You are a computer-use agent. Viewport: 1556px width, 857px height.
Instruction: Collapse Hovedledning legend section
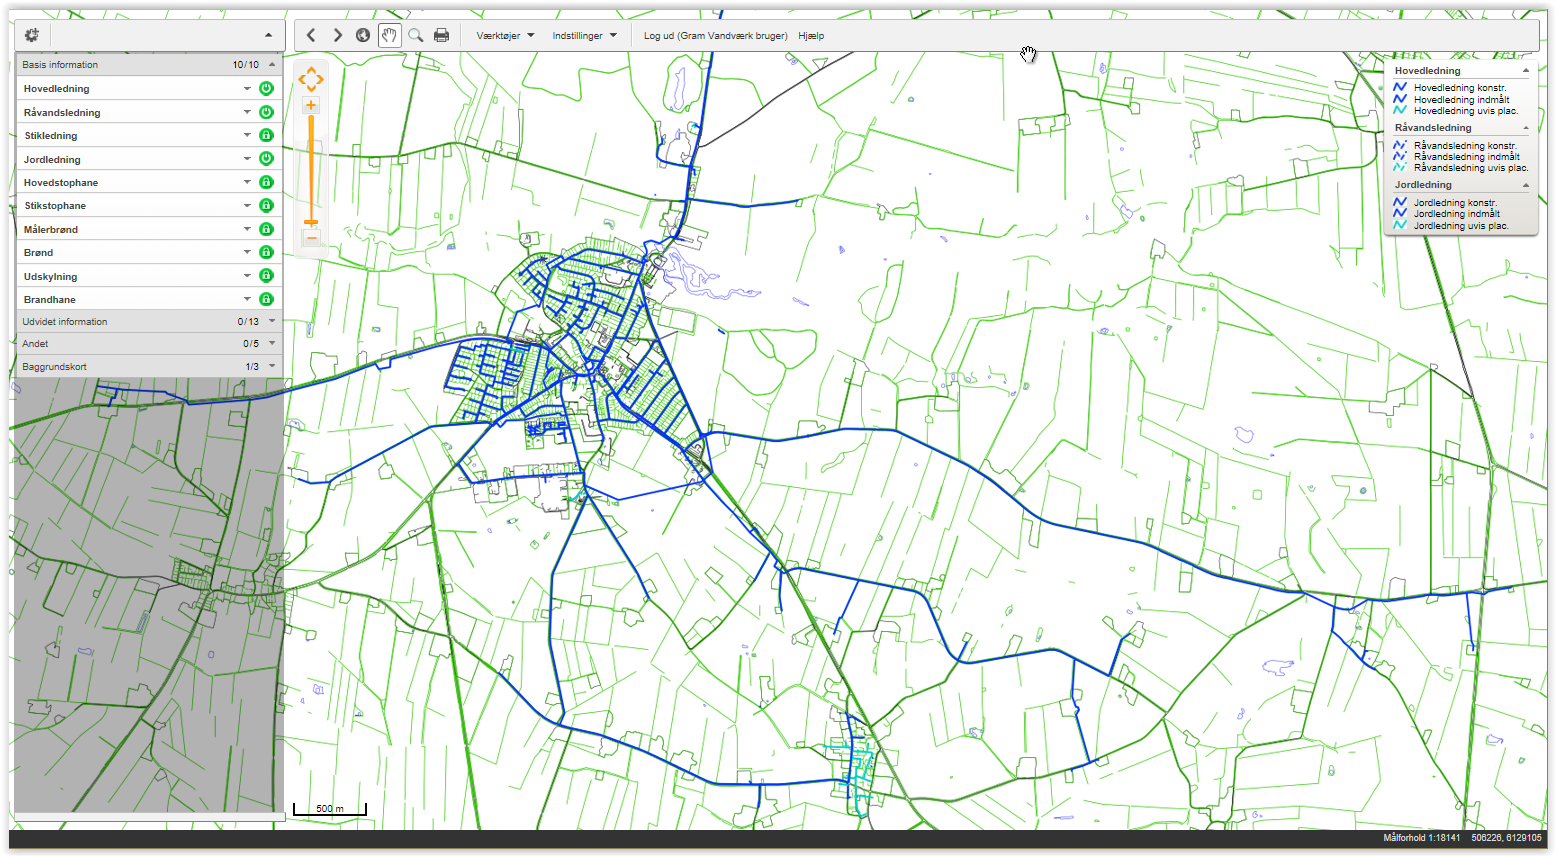tap(1526, 71)
